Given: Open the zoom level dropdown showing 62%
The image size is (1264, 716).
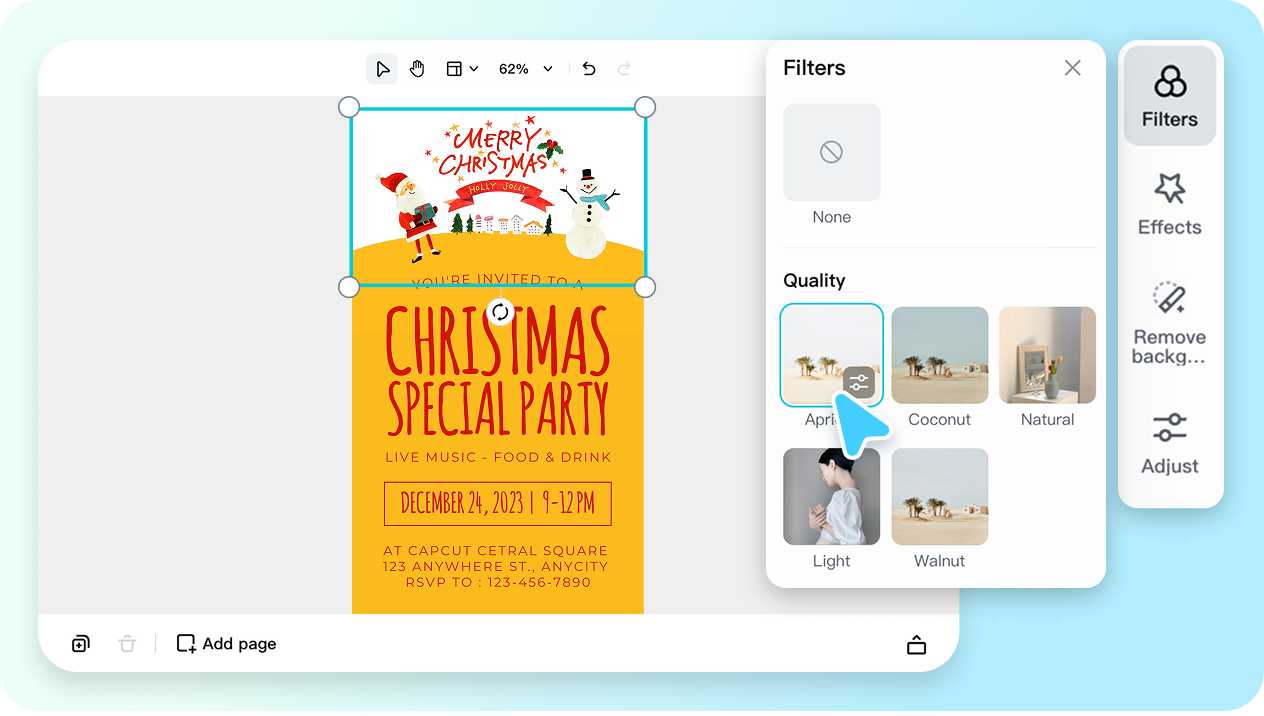Looking at the screenshot, I should [525, 68].
